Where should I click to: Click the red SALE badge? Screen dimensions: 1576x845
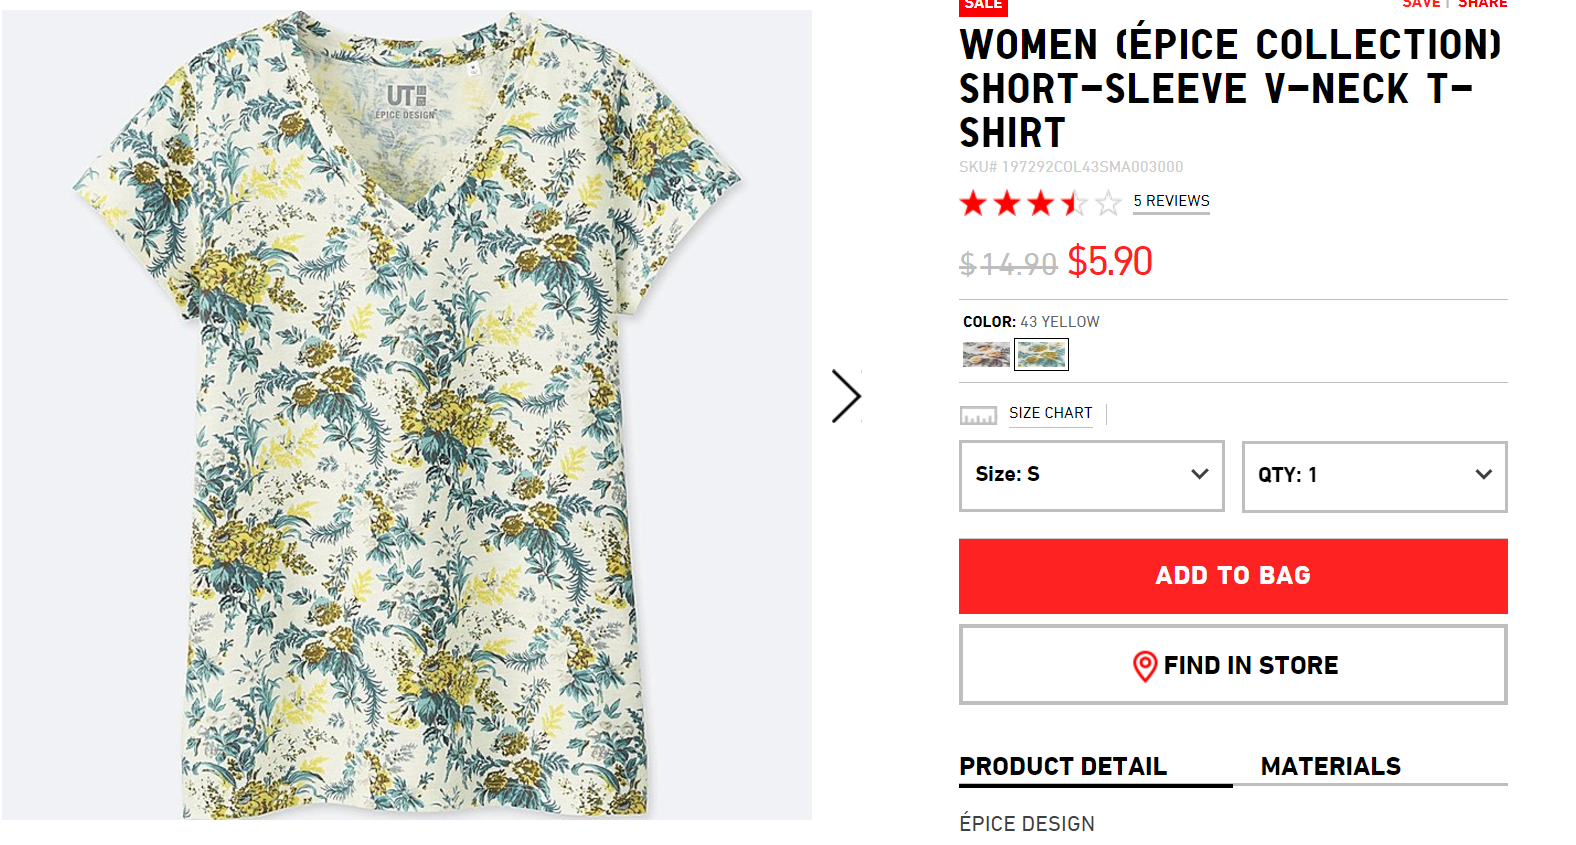pos(983,6)
